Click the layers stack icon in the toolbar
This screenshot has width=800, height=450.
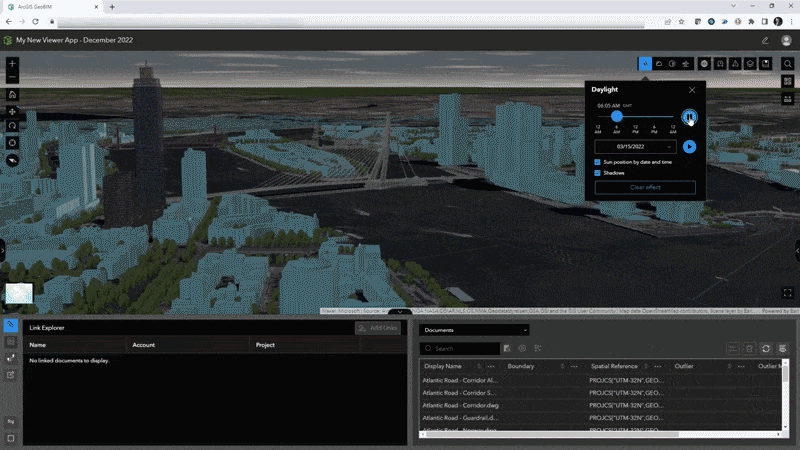(750, 64)
